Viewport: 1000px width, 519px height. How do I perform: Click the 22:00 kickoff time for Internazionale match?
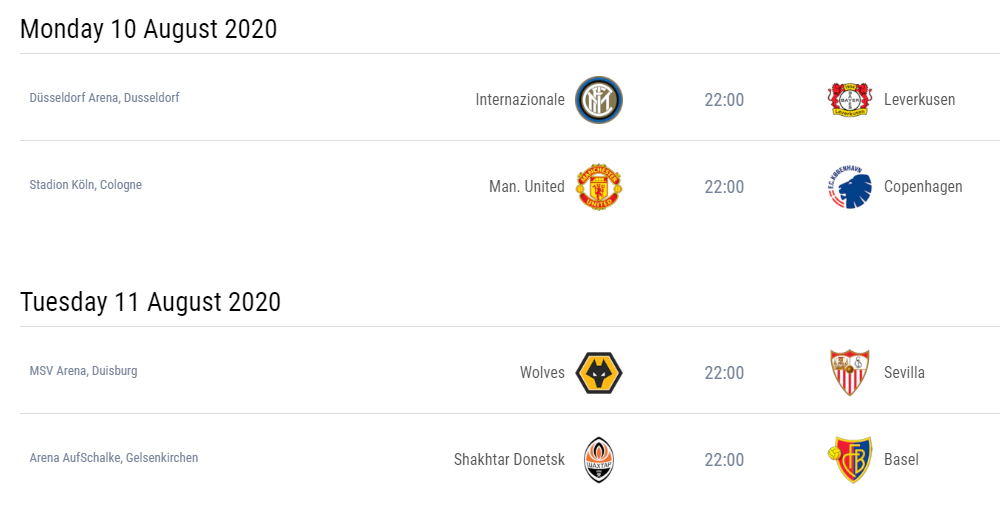tap(724, 100)
